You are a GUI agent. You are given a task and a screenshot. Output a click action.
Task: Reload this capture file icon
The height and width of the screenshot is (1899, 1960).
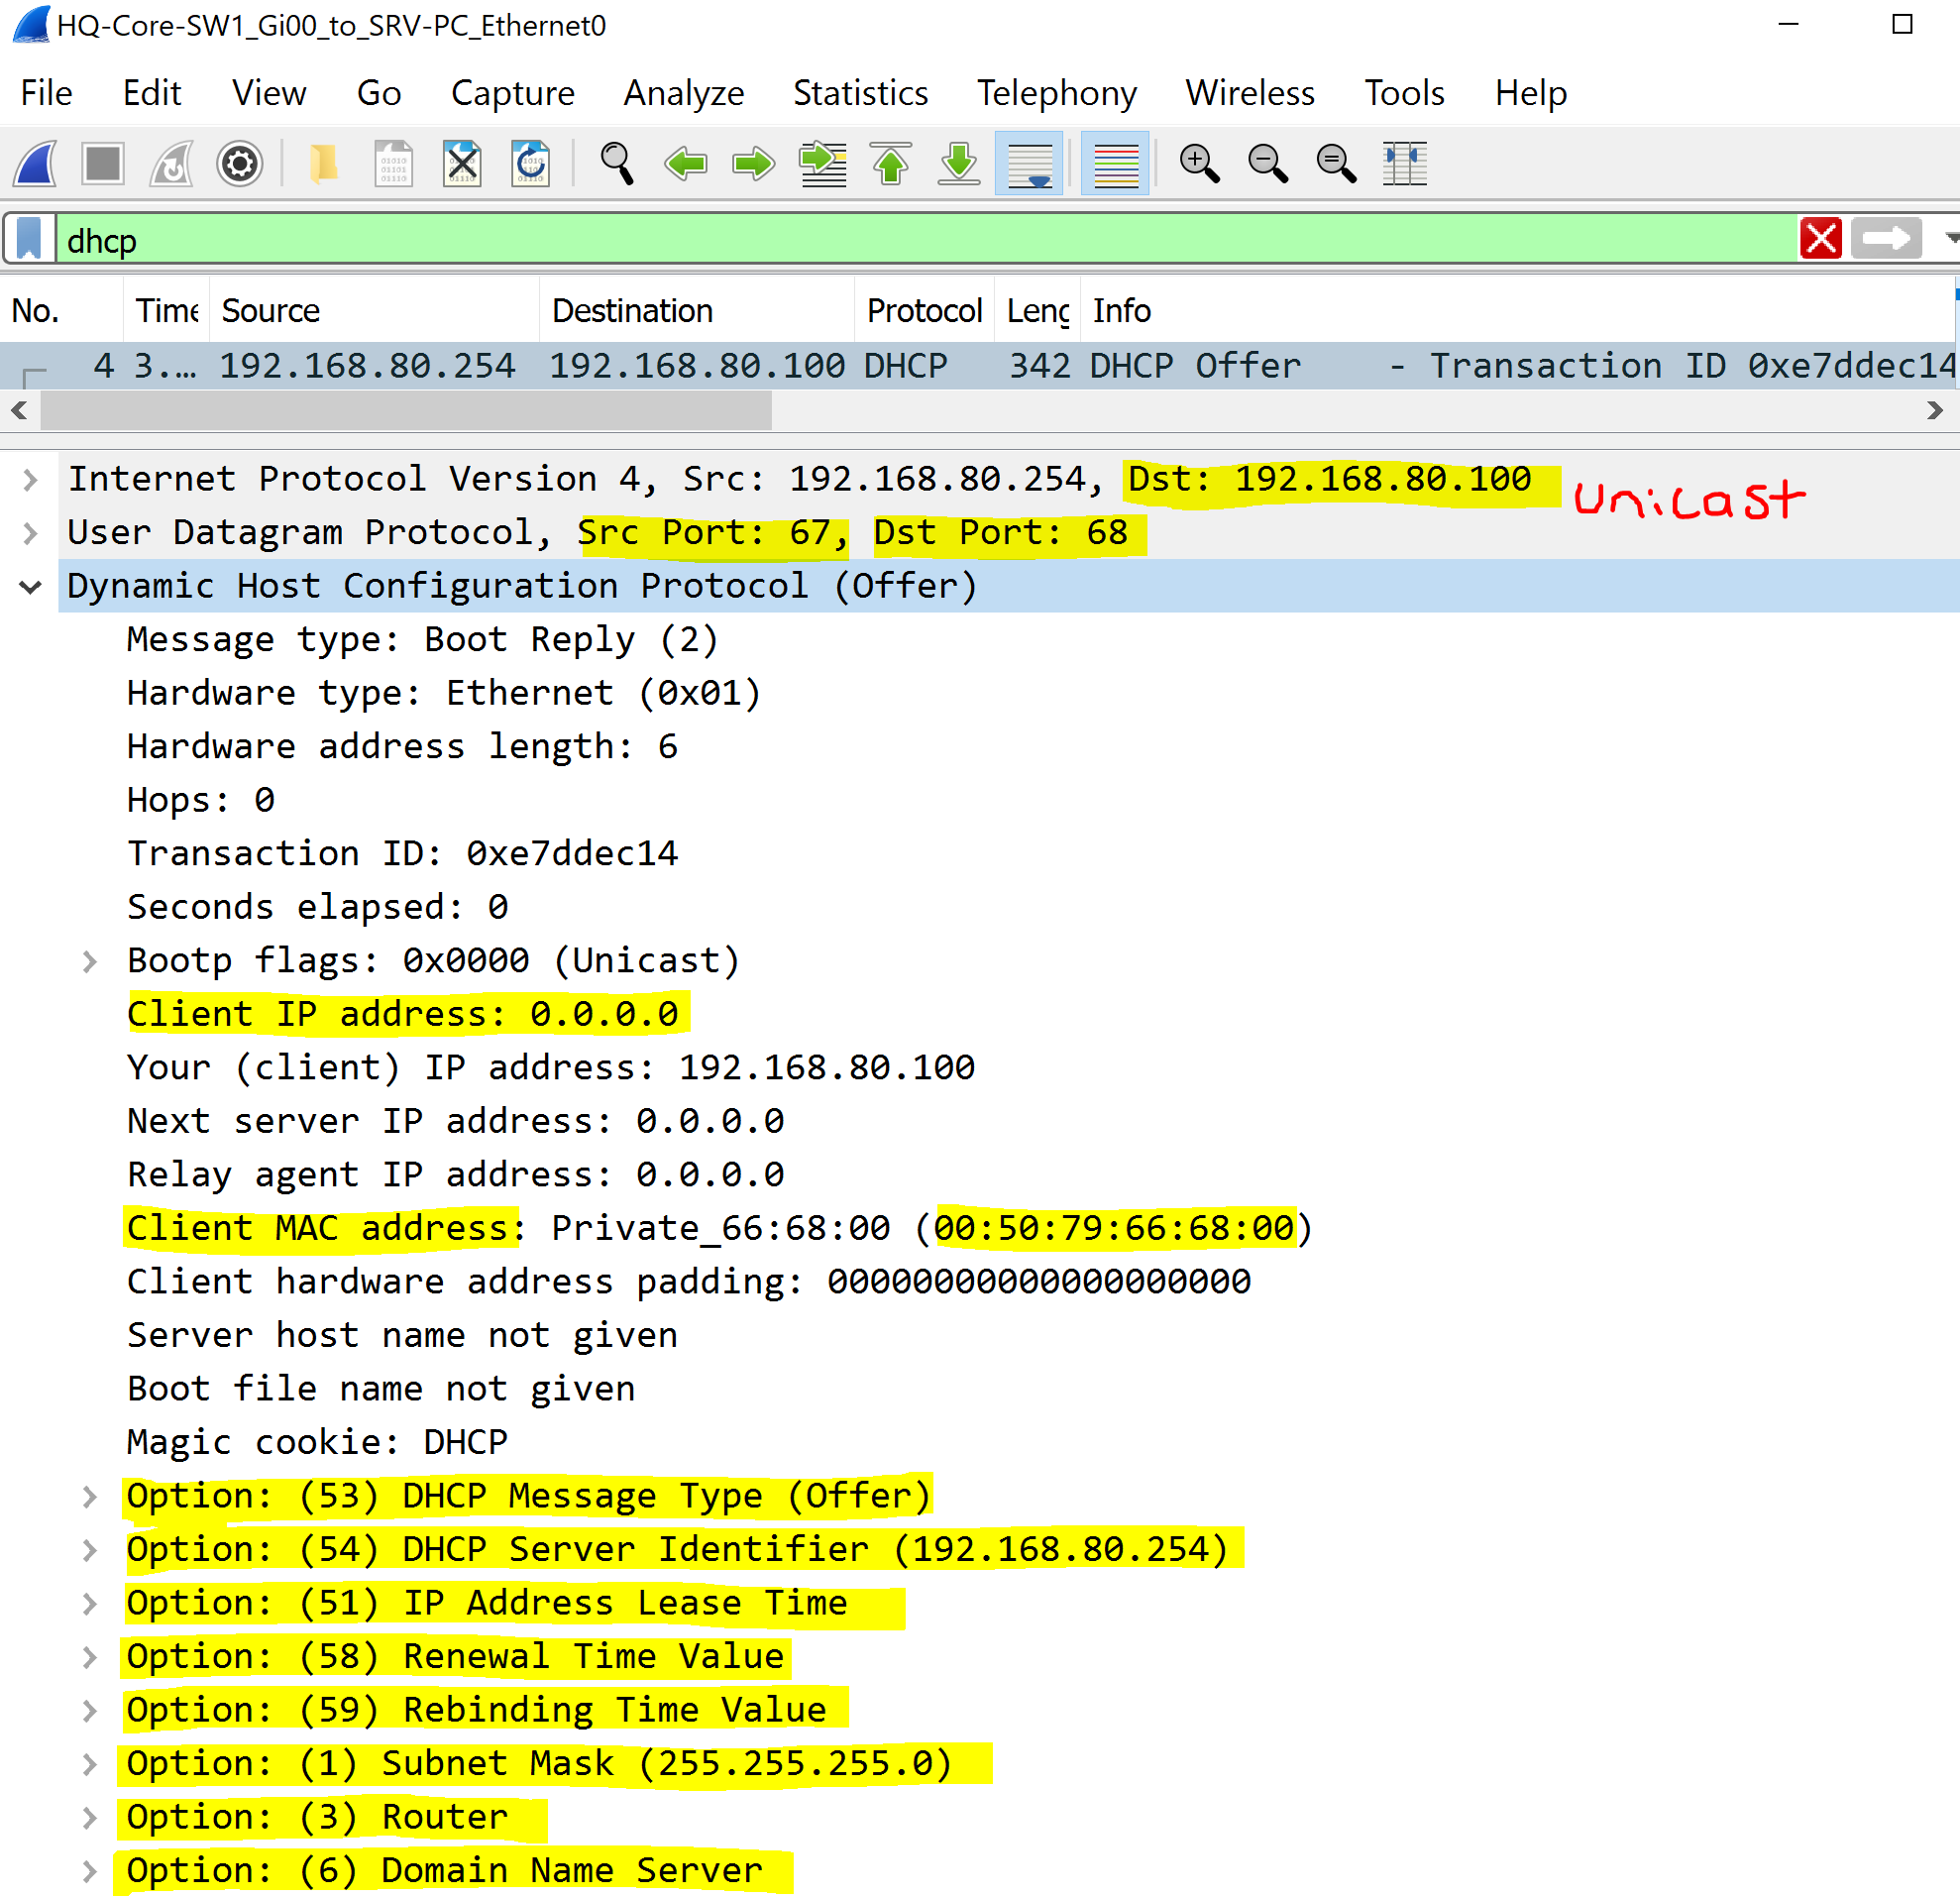pos(531,163)
